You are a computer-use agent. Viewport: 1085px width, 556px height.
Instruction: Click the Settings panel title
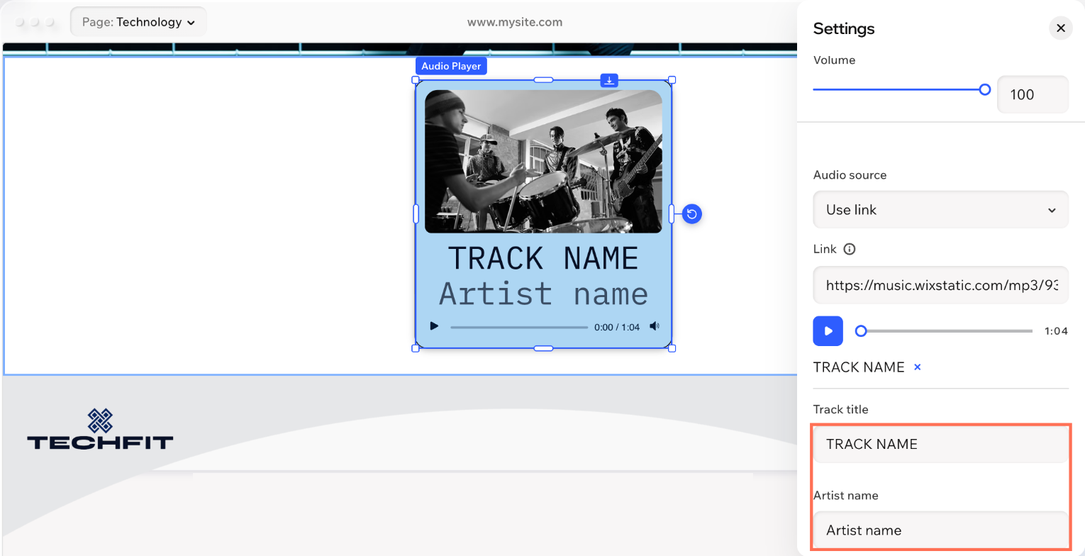pos(844,28)
